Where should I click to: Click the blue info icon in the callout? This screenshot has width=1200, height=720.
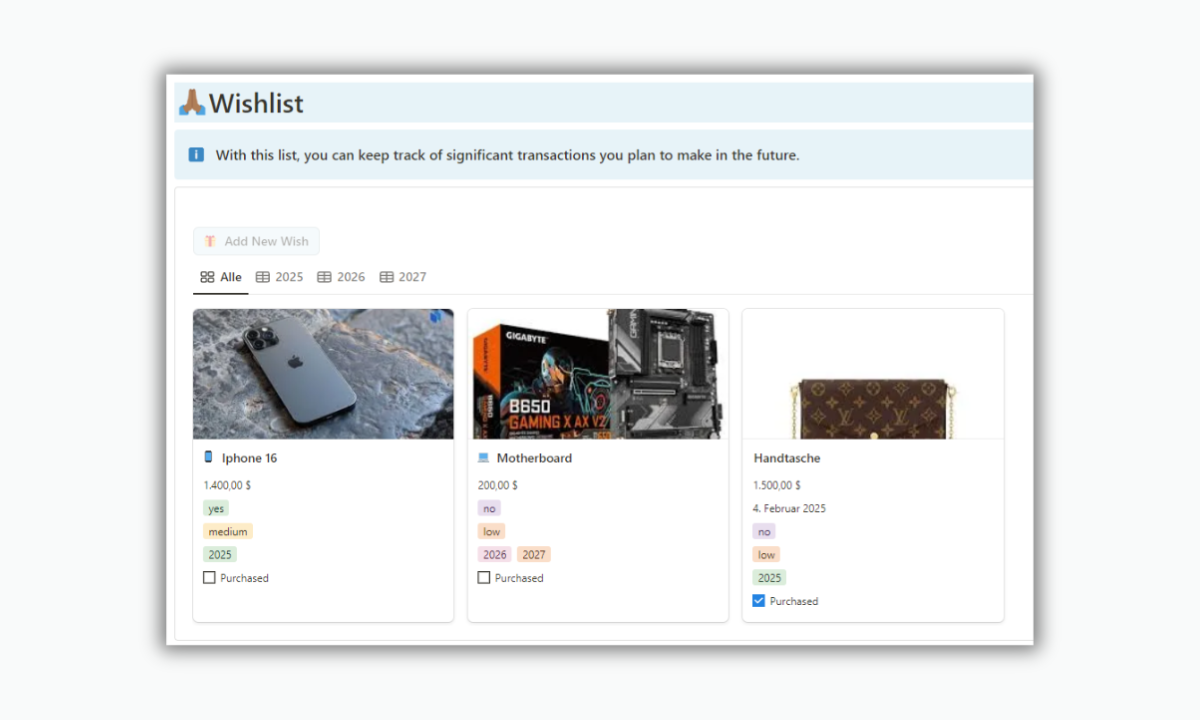pyautogui.click(x=196, y=155)
